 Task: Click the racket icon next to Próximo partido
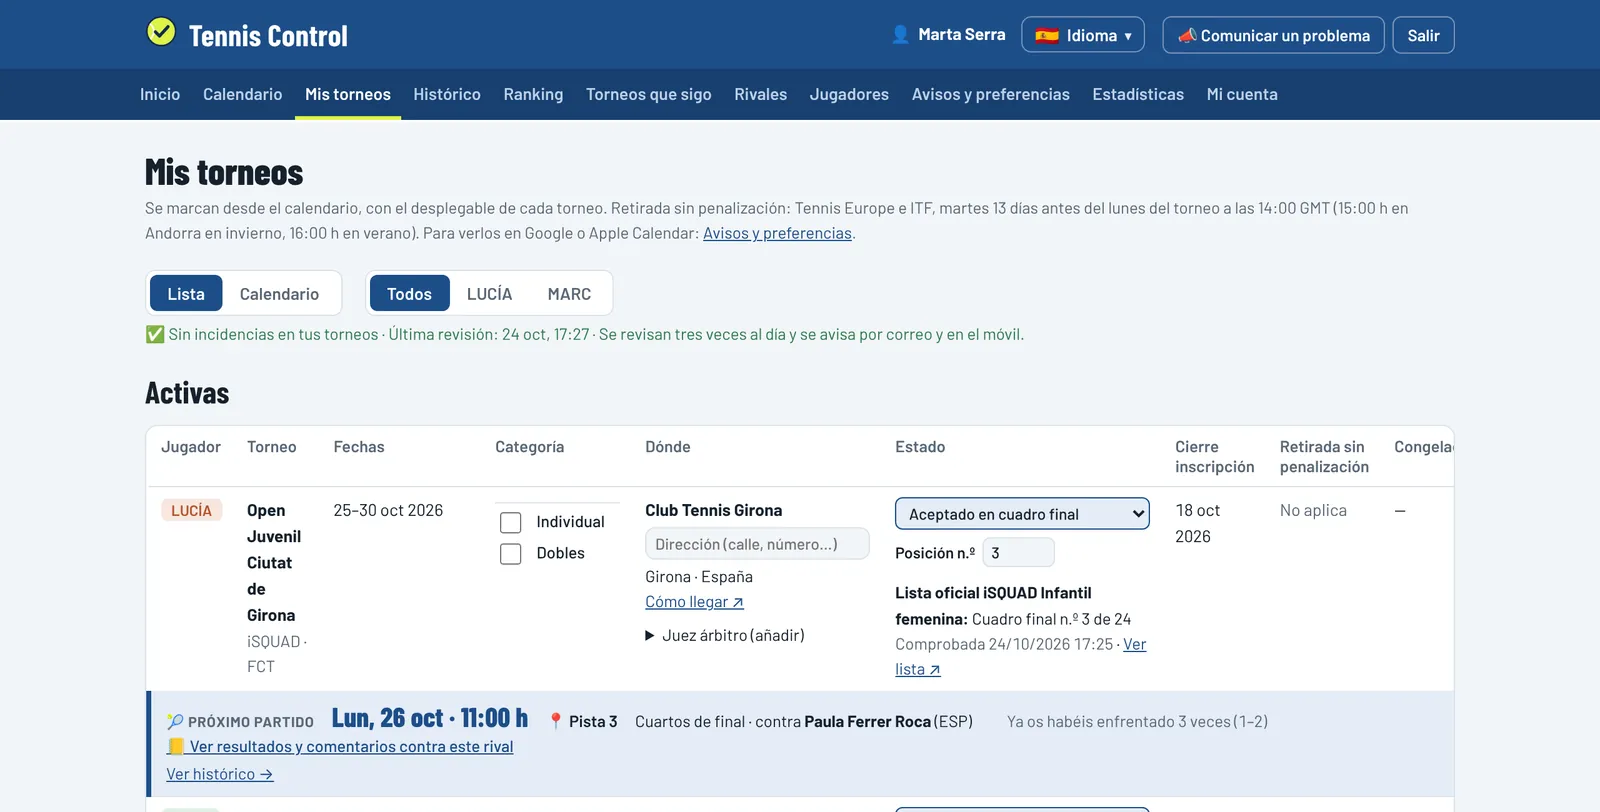tap(175, 722)
